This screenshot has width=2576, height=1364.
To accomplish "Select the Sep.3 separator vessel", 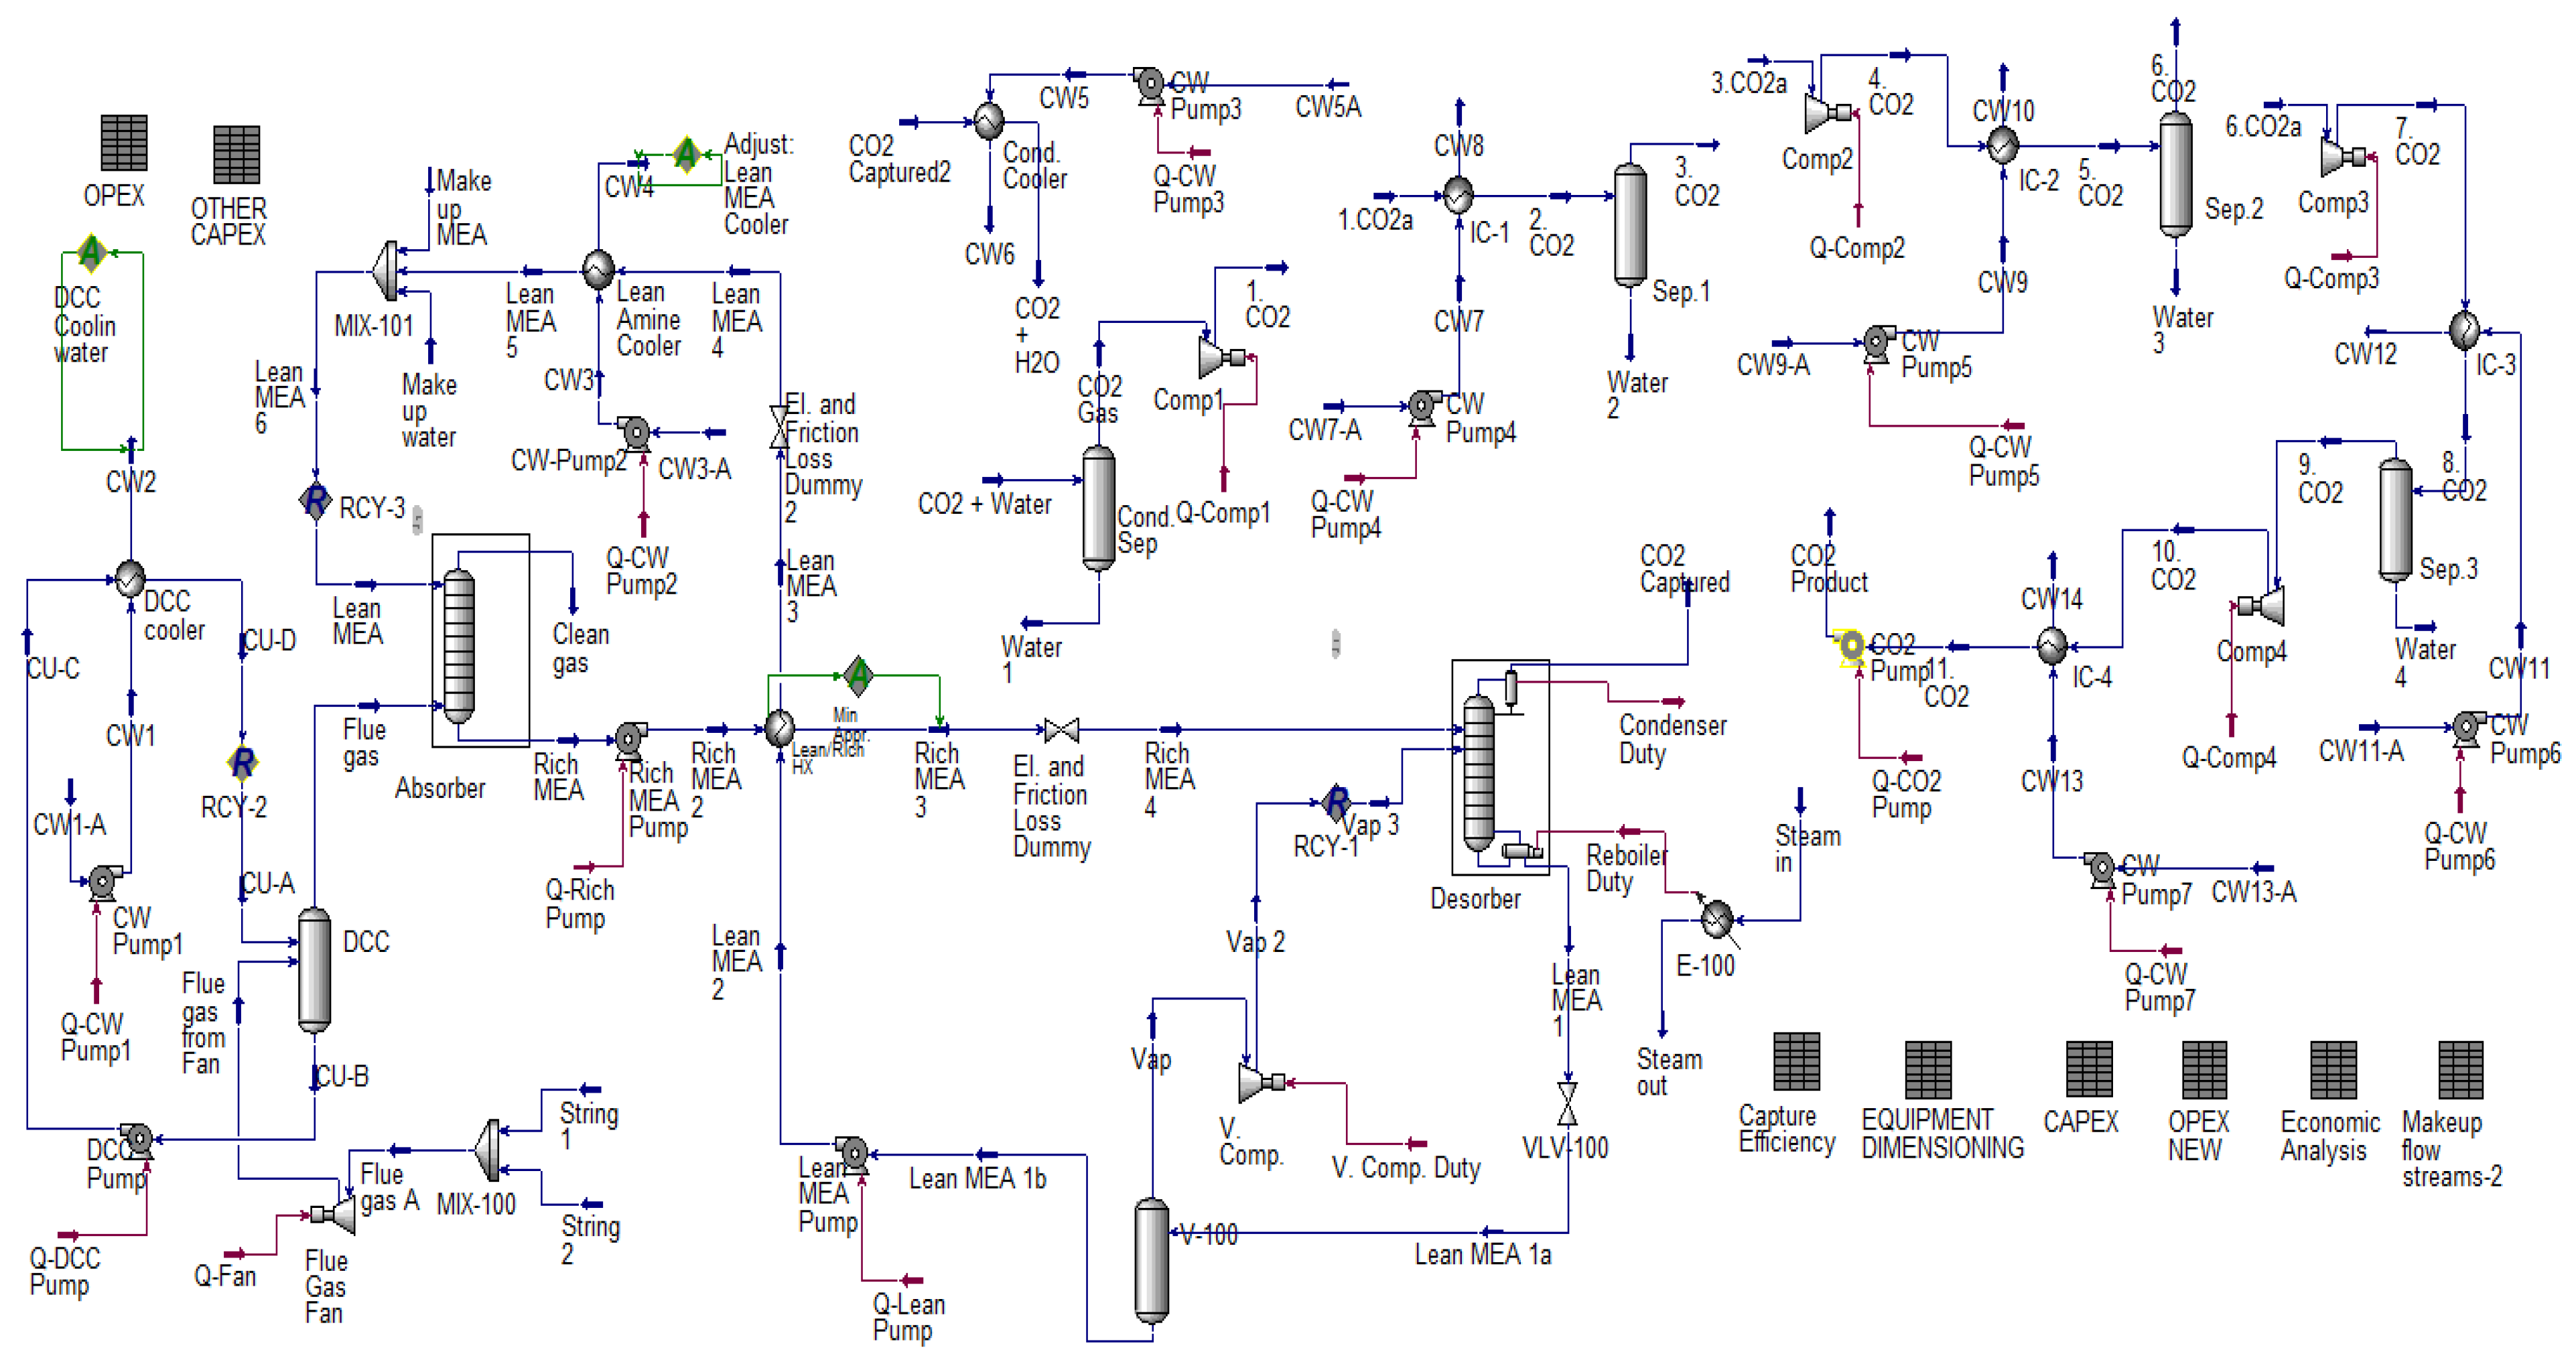I will coord(2395,520).
